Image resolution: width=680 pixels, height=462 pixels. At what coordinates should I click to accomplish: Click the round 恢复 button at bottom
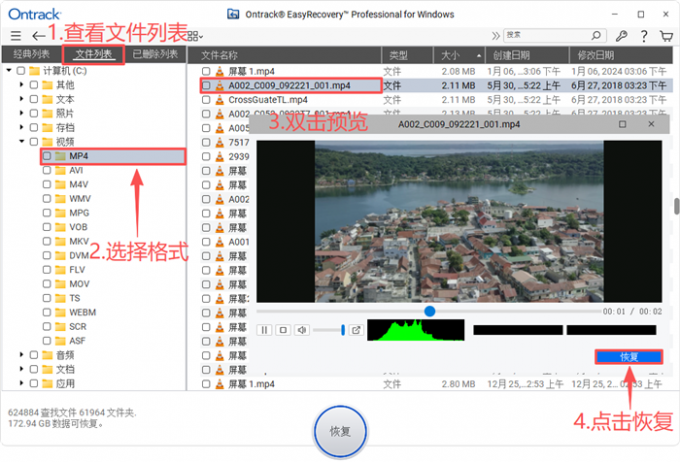coord(340,431)
